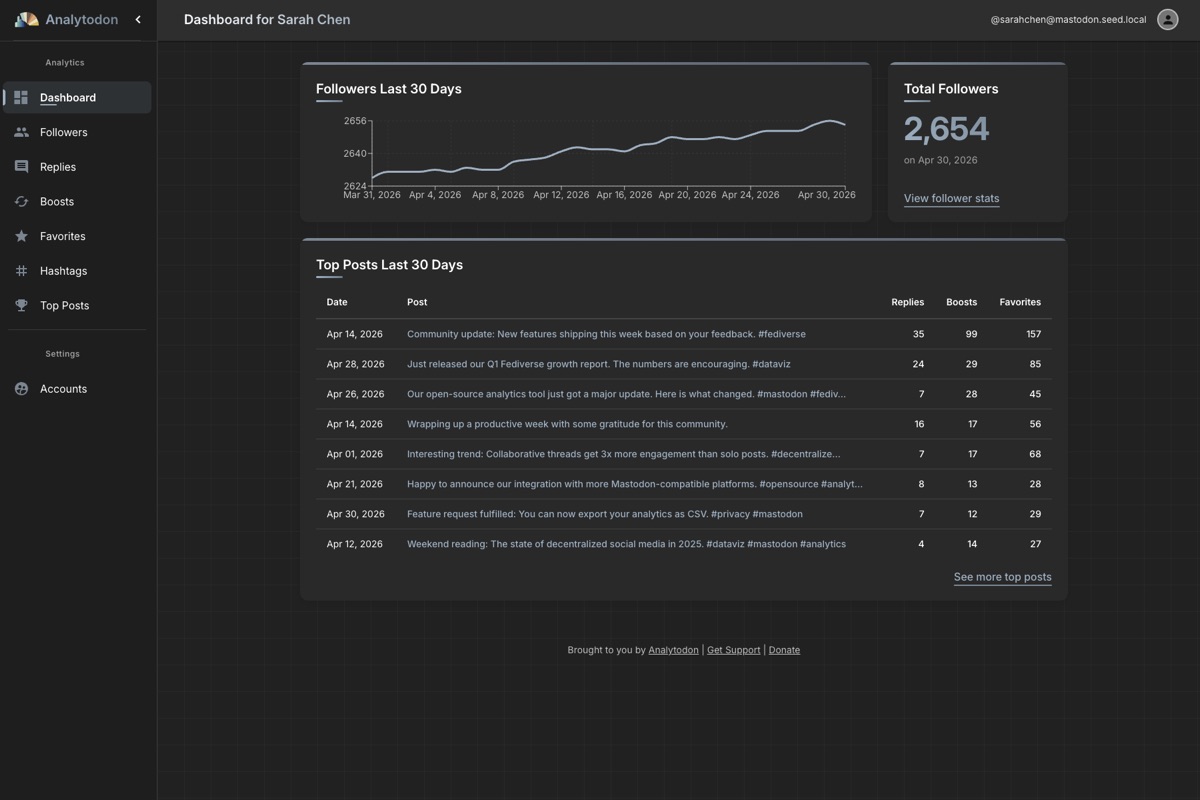Open the Feature request fulfilled CSV post
Screen dimensions: 1200x800
(604, 514)
